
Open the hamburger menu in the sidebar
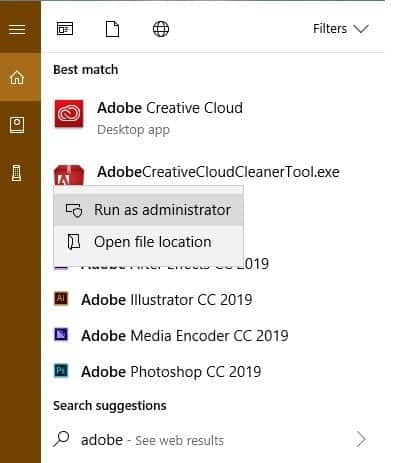(x=17, y=29)
